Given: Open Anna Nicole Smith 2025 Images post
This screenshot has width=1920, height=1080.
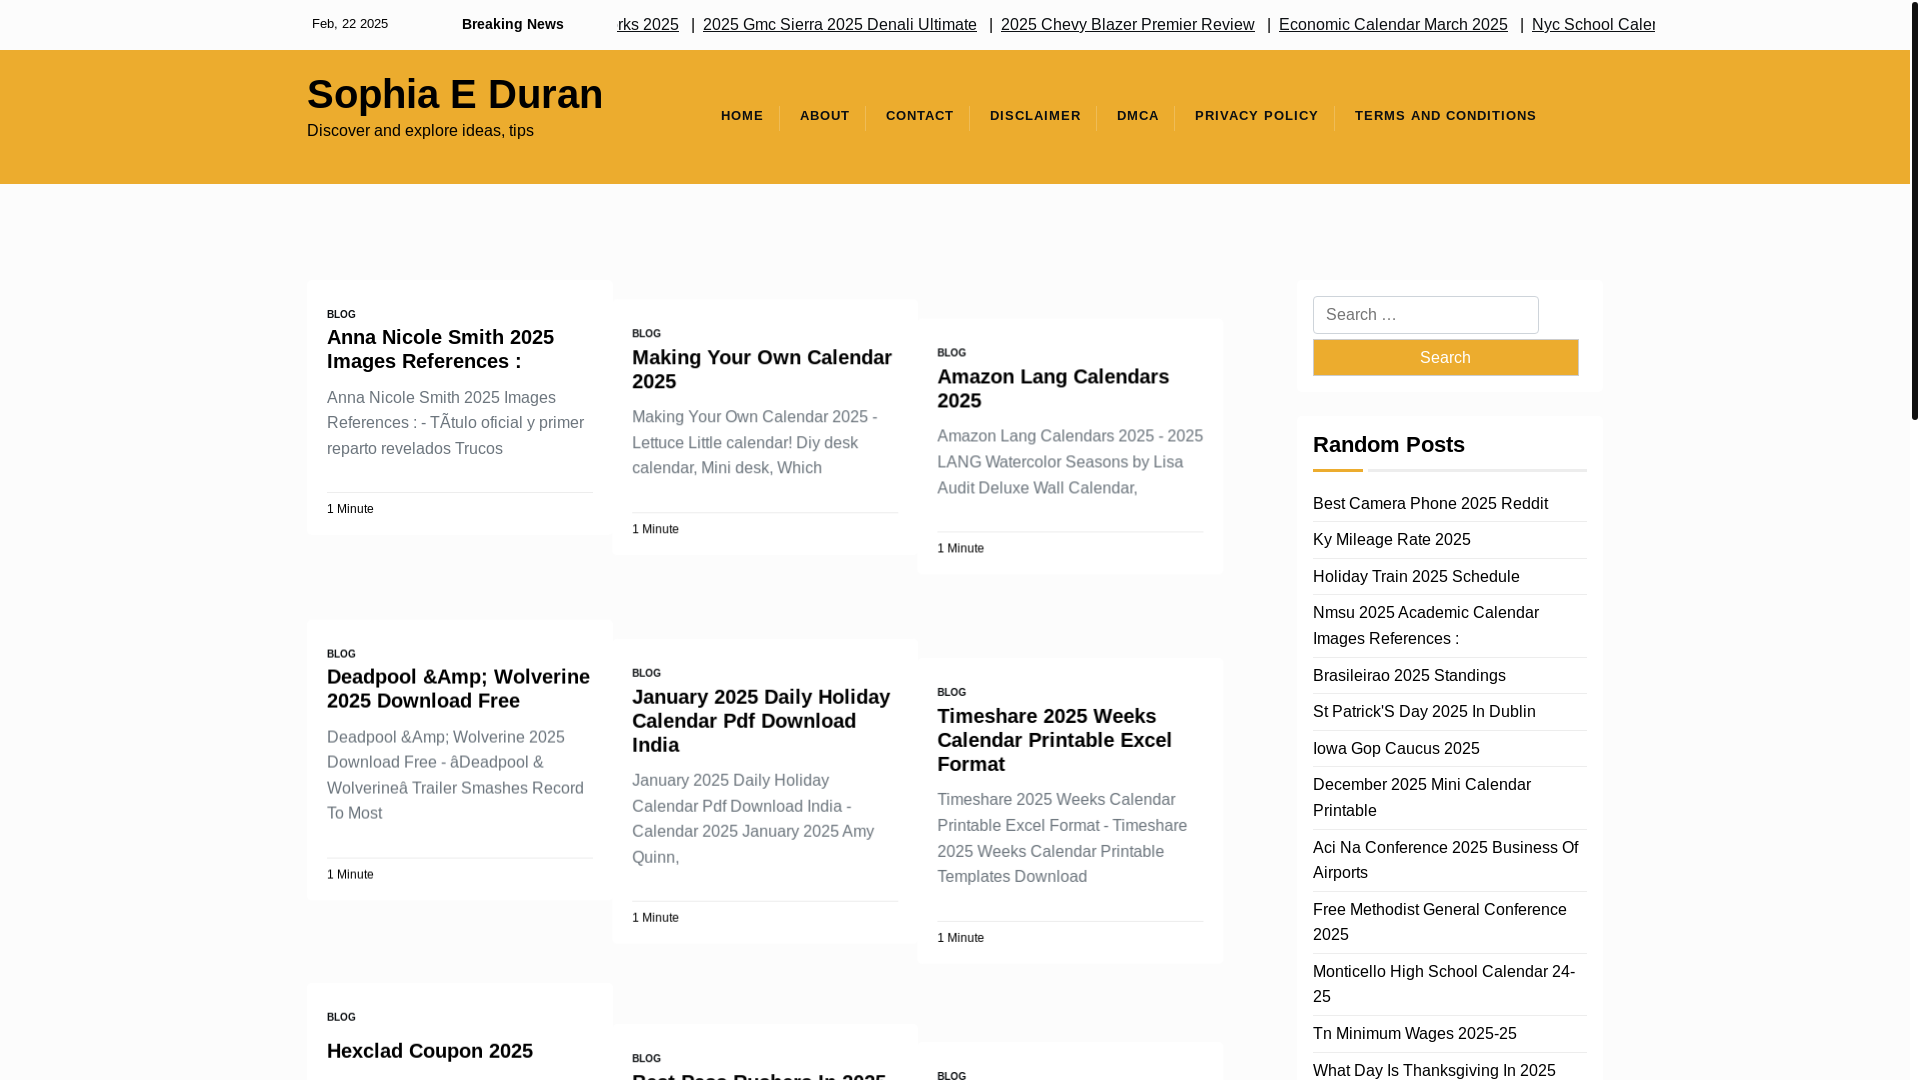Looking at the screenshot, I should 440,349.
